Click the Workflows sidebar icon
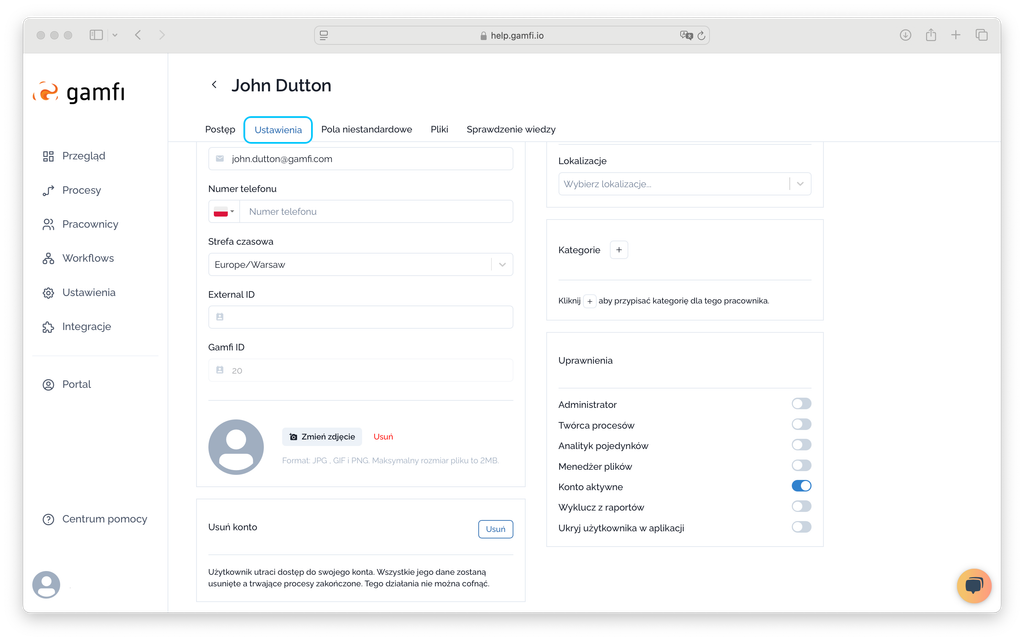Viewport: 1024px width, 641px height. tap(48, 259)
